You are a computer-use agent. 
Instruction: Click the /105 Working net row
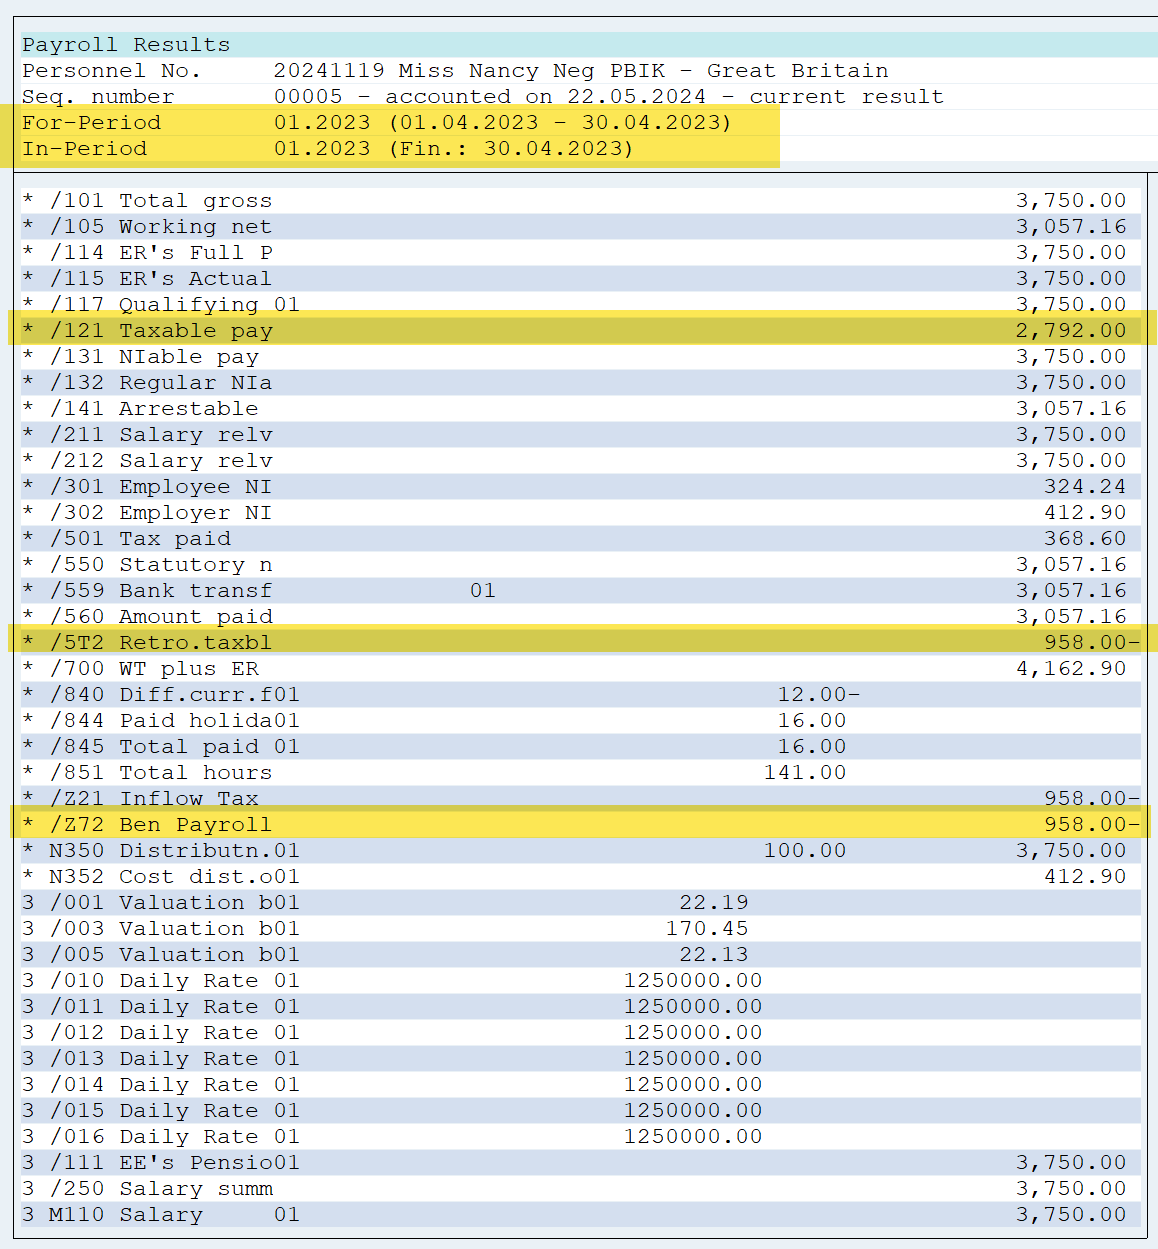point(580,227)
